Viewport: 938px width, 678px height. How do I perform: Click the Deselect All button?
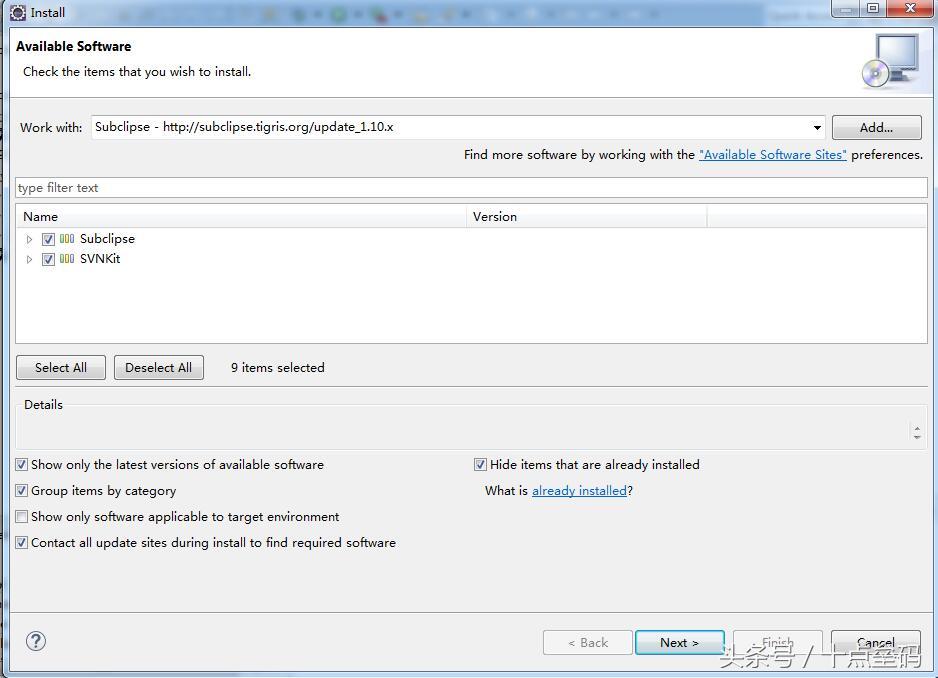pyautogui.click(x=159, y=367)
